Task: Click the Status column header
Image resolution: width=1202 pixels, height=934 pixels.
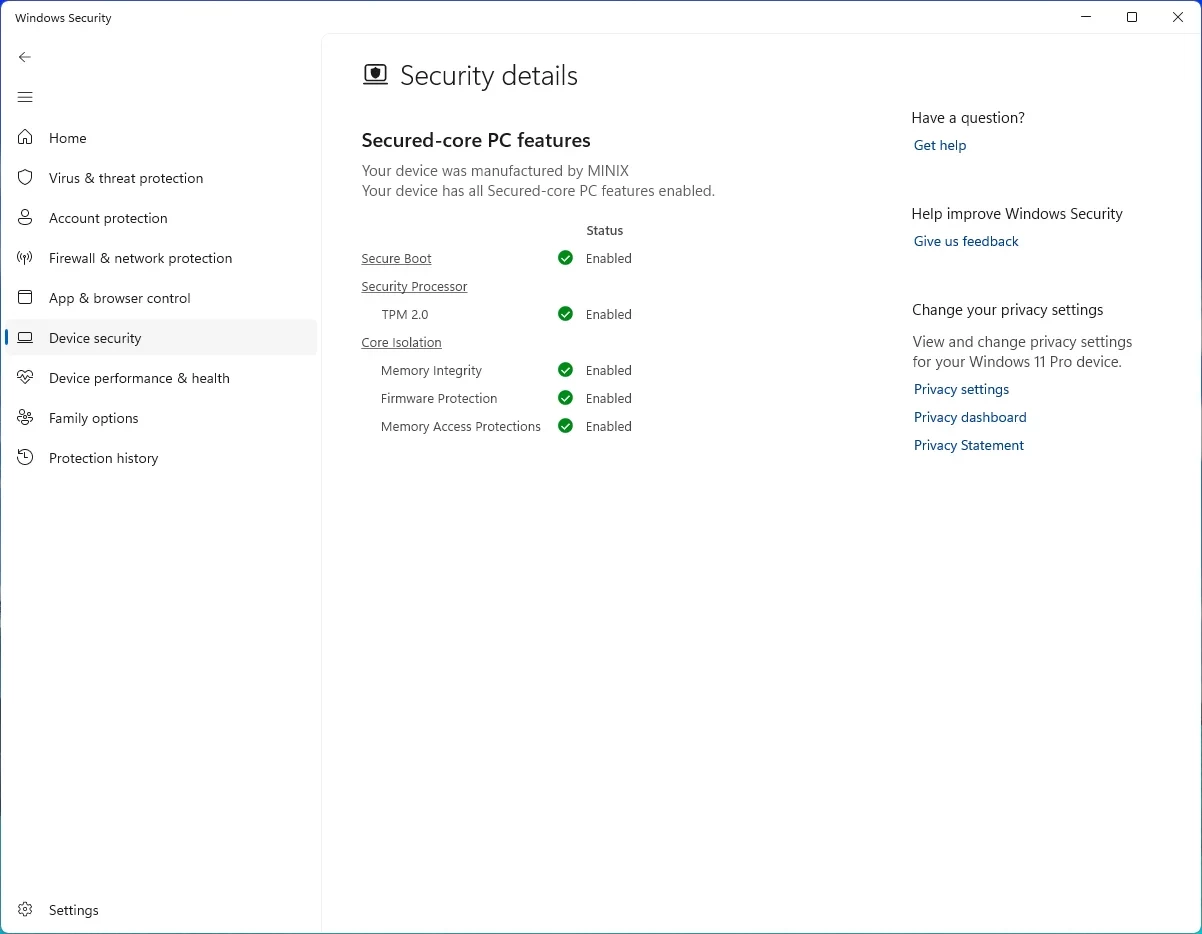Action: coord(605,230)
